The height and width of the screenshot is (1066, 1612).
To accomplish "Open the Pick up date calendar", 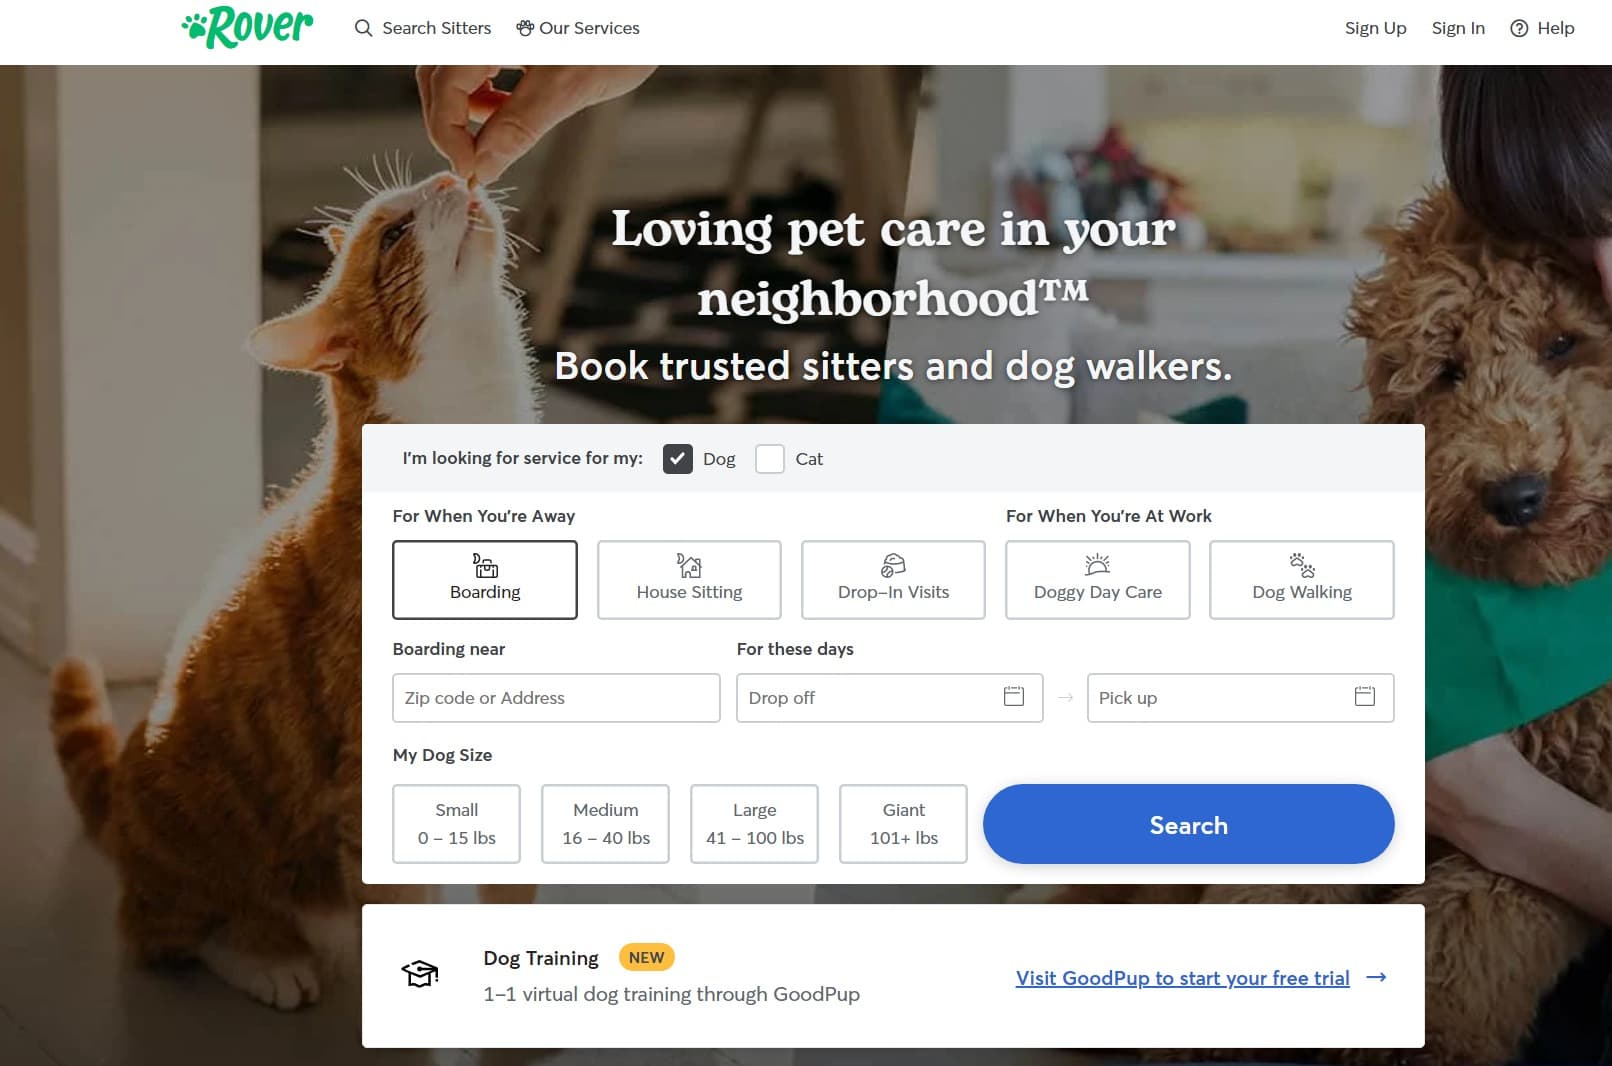I will (x=1365, y=696).
